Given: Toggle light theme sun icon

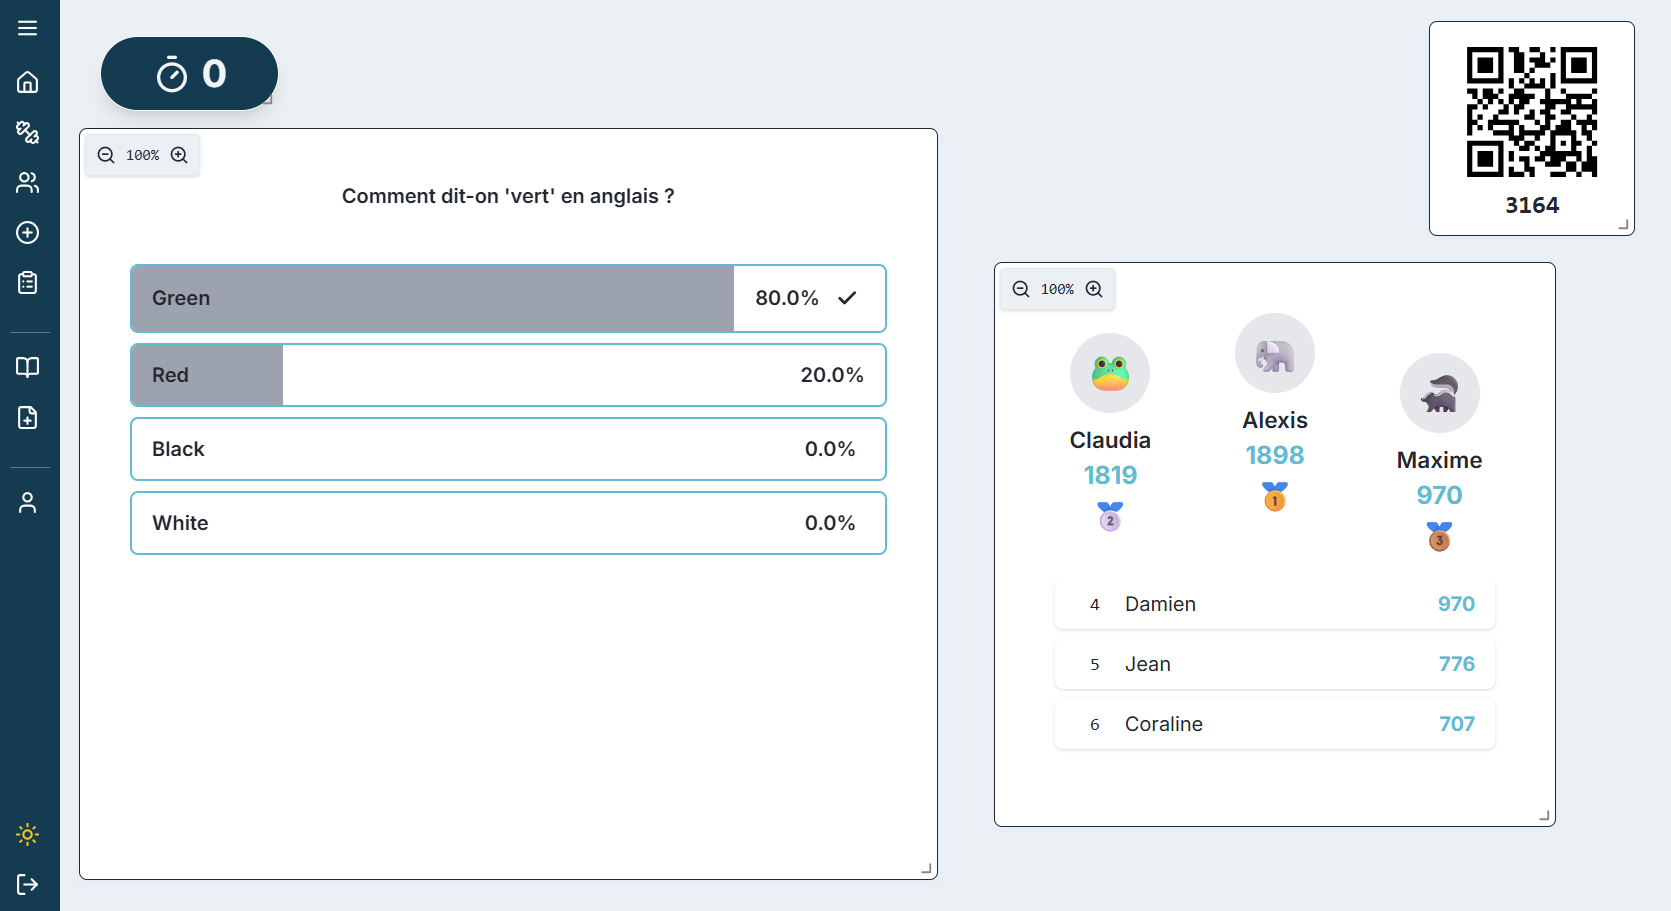Looking at the screenshot, I should 28,834.
